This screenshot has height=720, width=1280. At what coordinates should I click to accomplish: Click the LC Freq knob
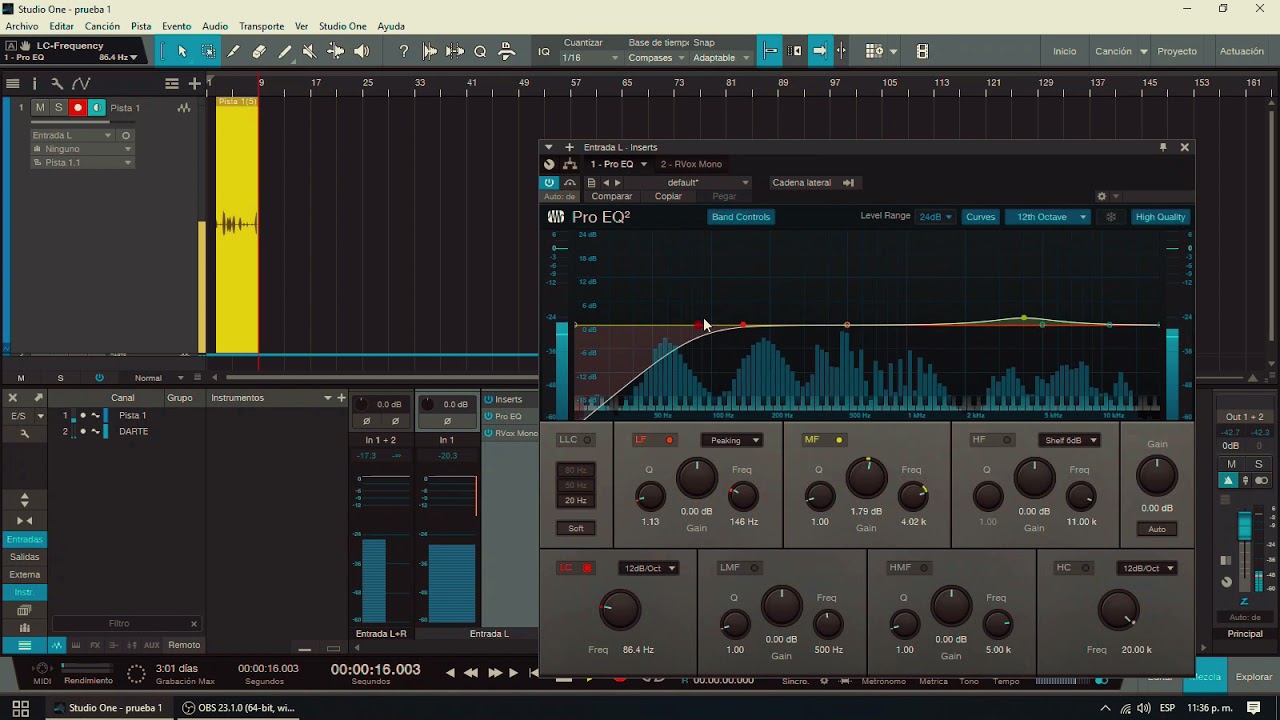(620, 609)
